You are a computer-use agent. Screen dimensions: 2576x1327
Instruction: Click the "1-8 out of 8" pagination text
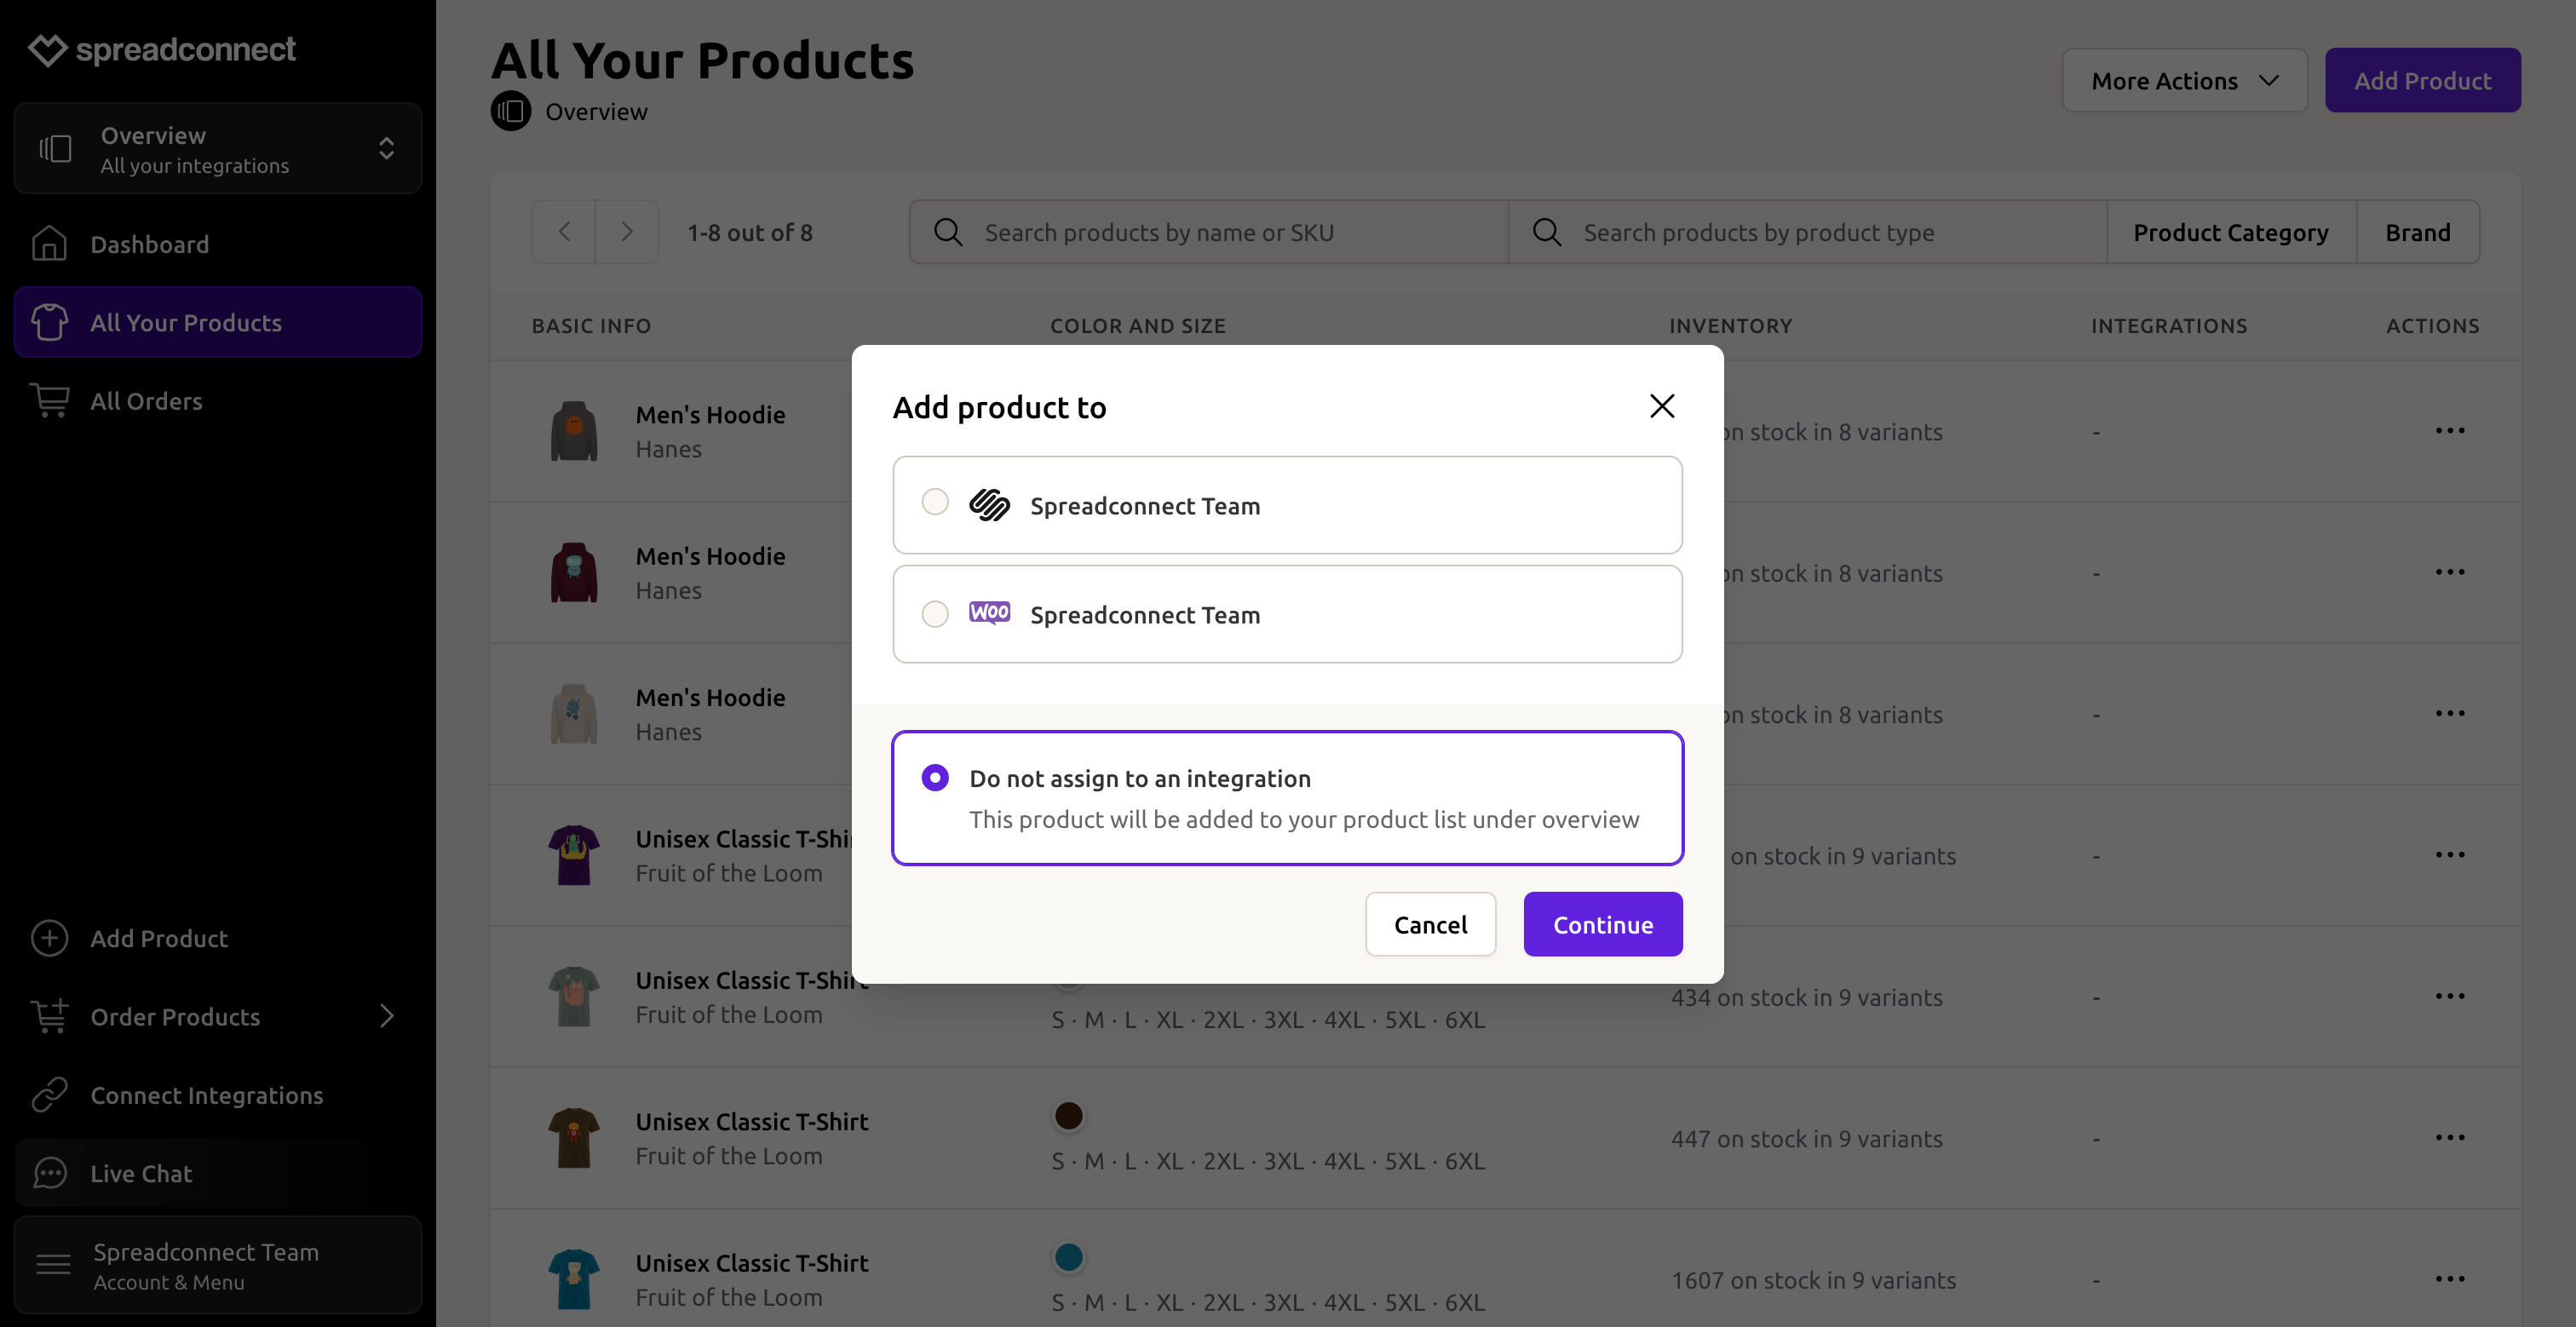(x=750, y=232)
